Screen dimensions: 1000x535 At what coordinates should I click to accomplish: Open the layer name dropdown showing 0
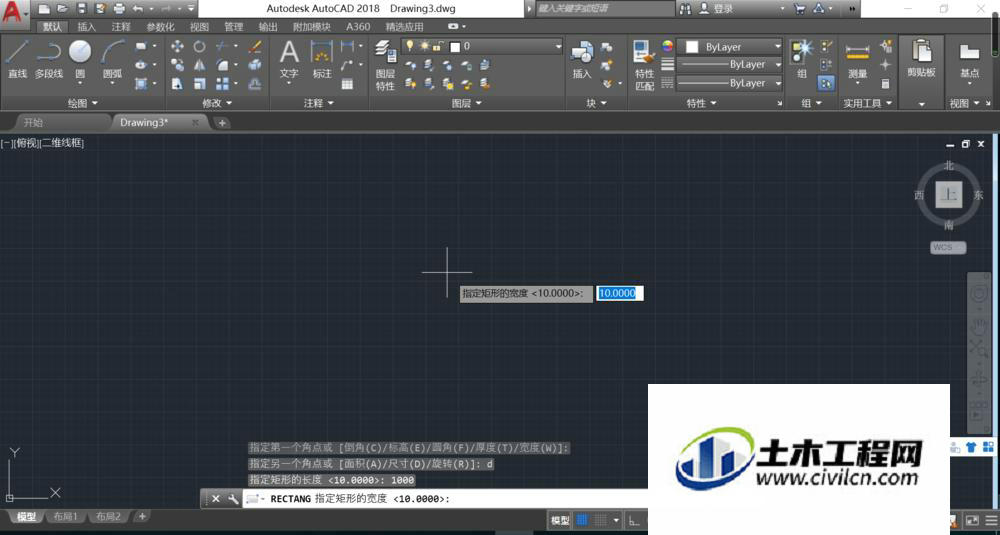tap(481, 47)
